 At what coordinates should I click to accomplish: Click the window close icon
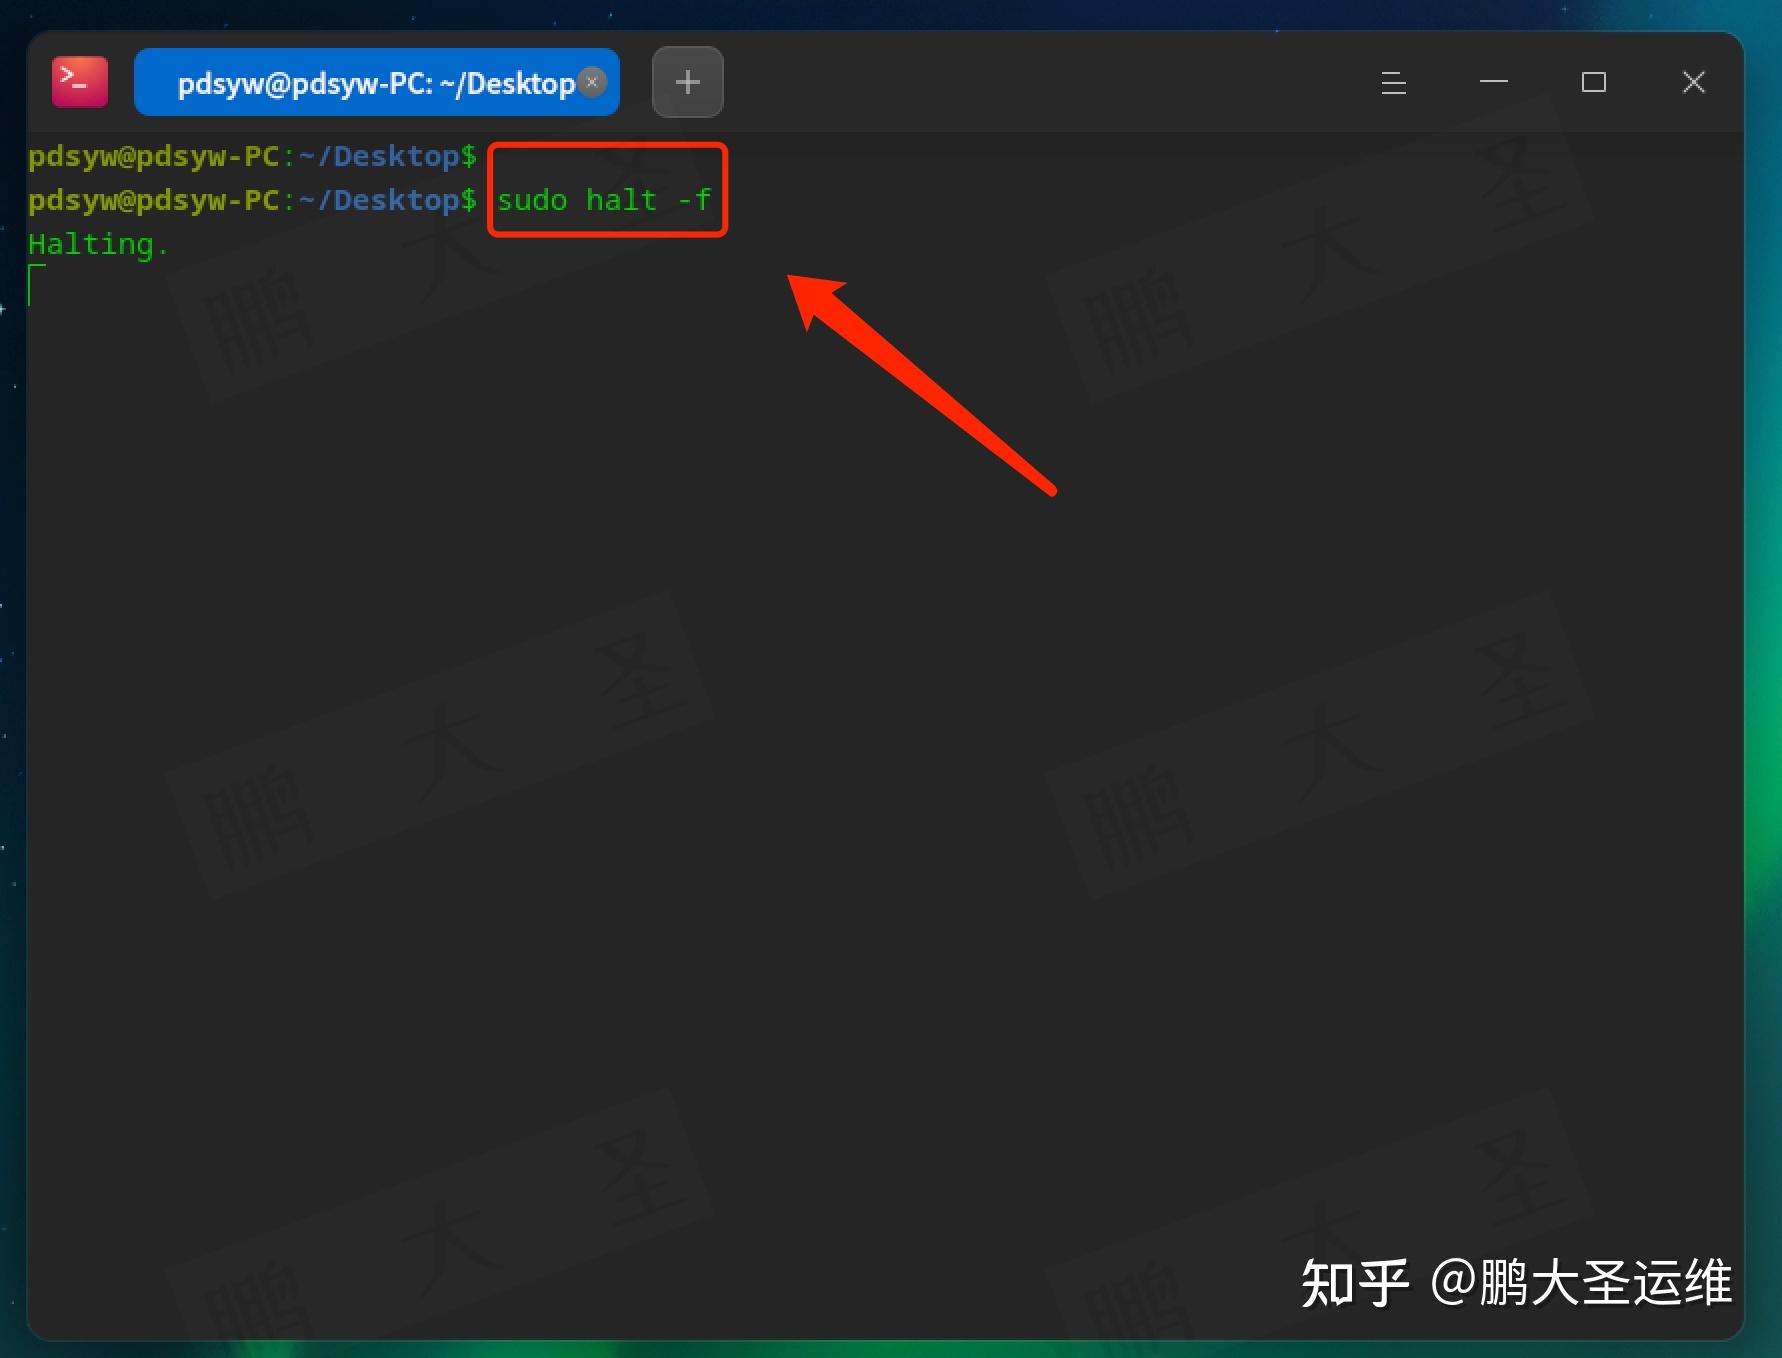pyautogui.click(x=1693, y=82)
